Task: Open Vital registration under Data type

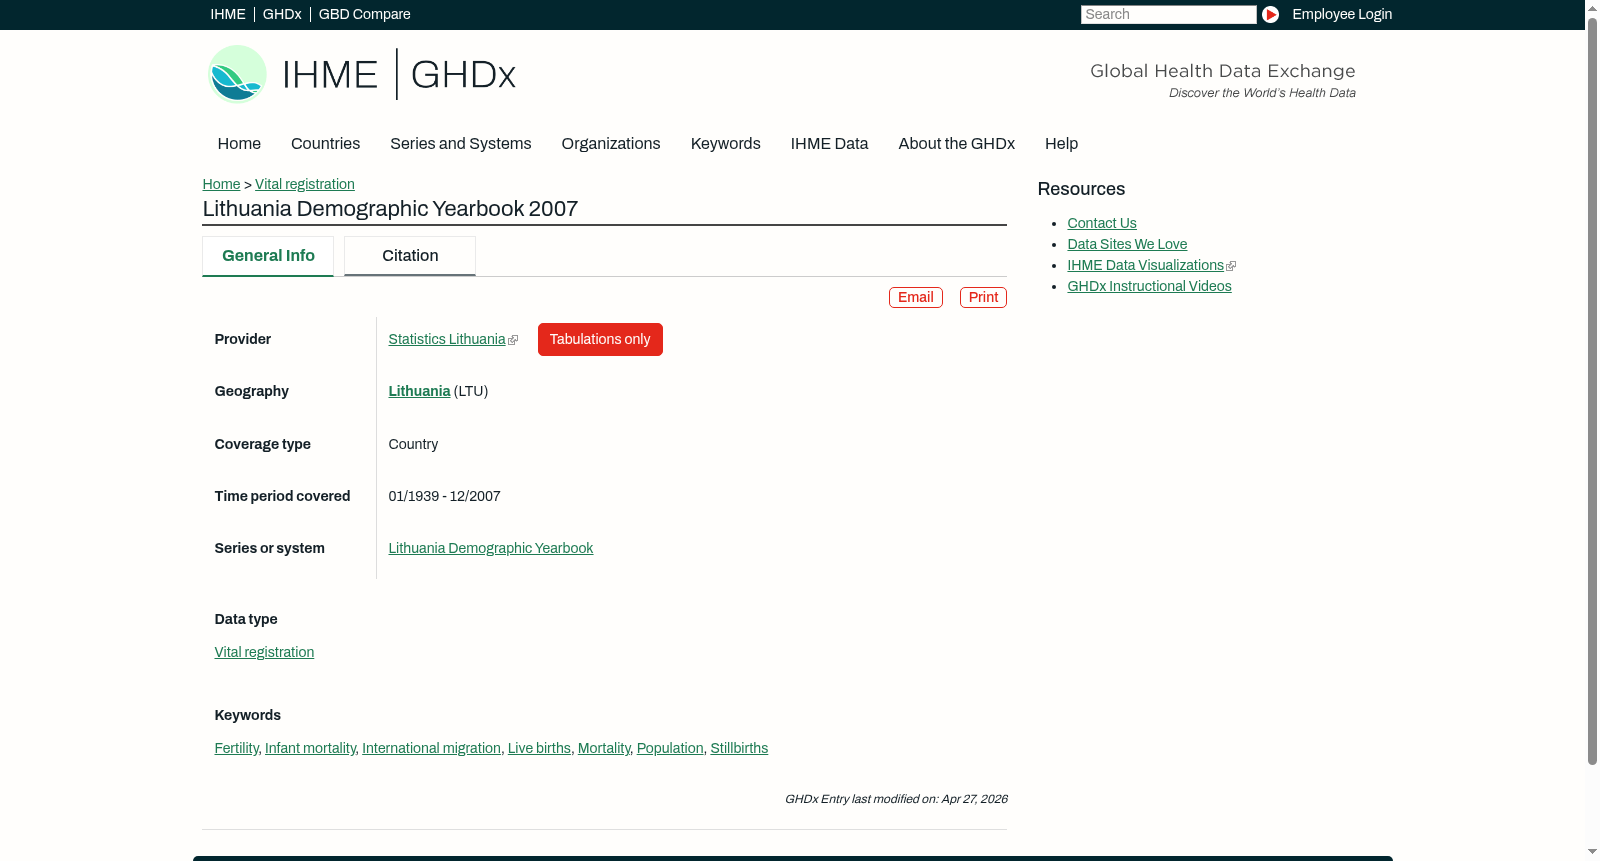Action: [x=264, y=652]
